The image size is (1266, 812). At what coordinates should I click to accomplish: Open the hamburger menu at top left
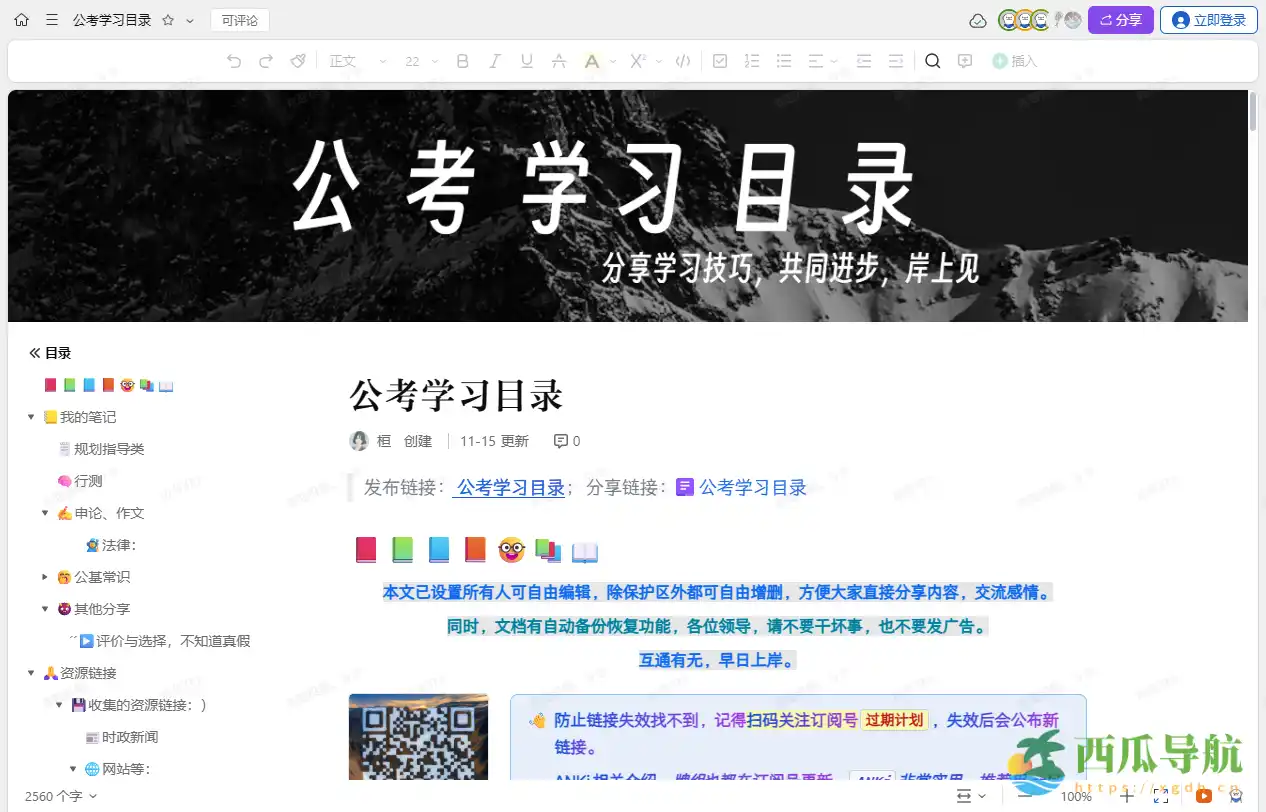click(52, 19)
